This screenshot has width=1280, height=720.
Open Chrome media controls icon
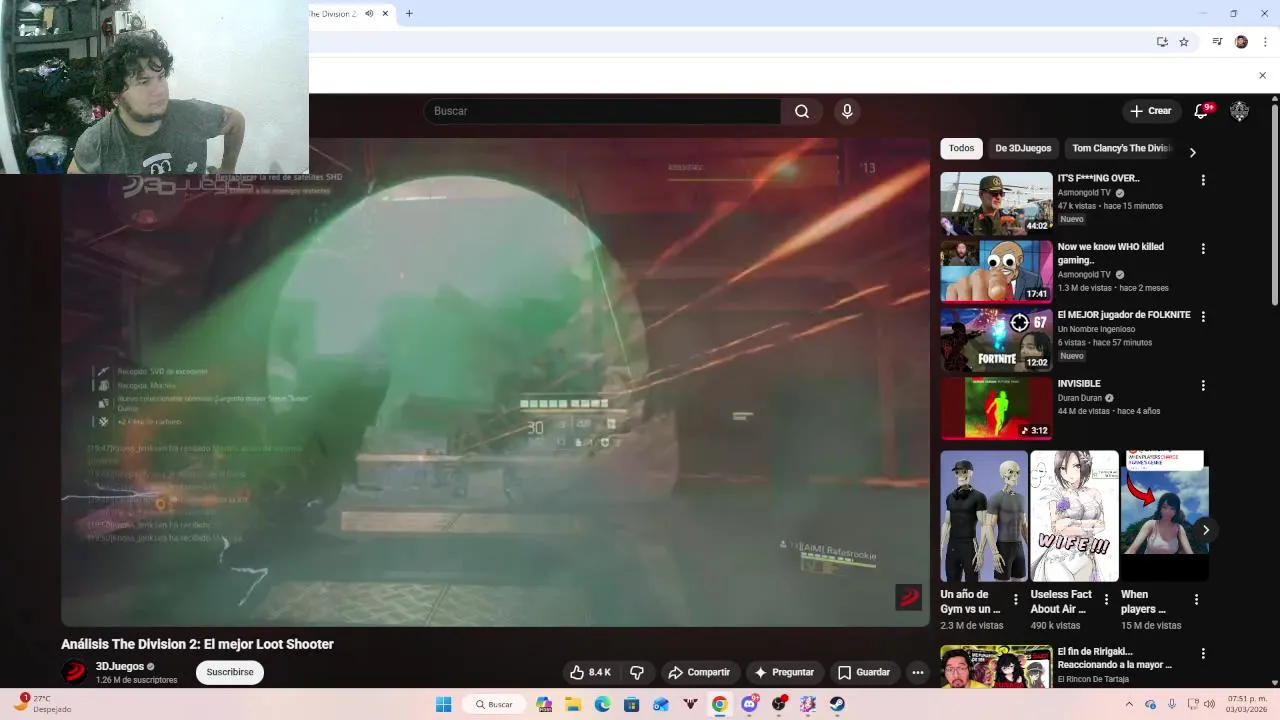pos(1217,42)
